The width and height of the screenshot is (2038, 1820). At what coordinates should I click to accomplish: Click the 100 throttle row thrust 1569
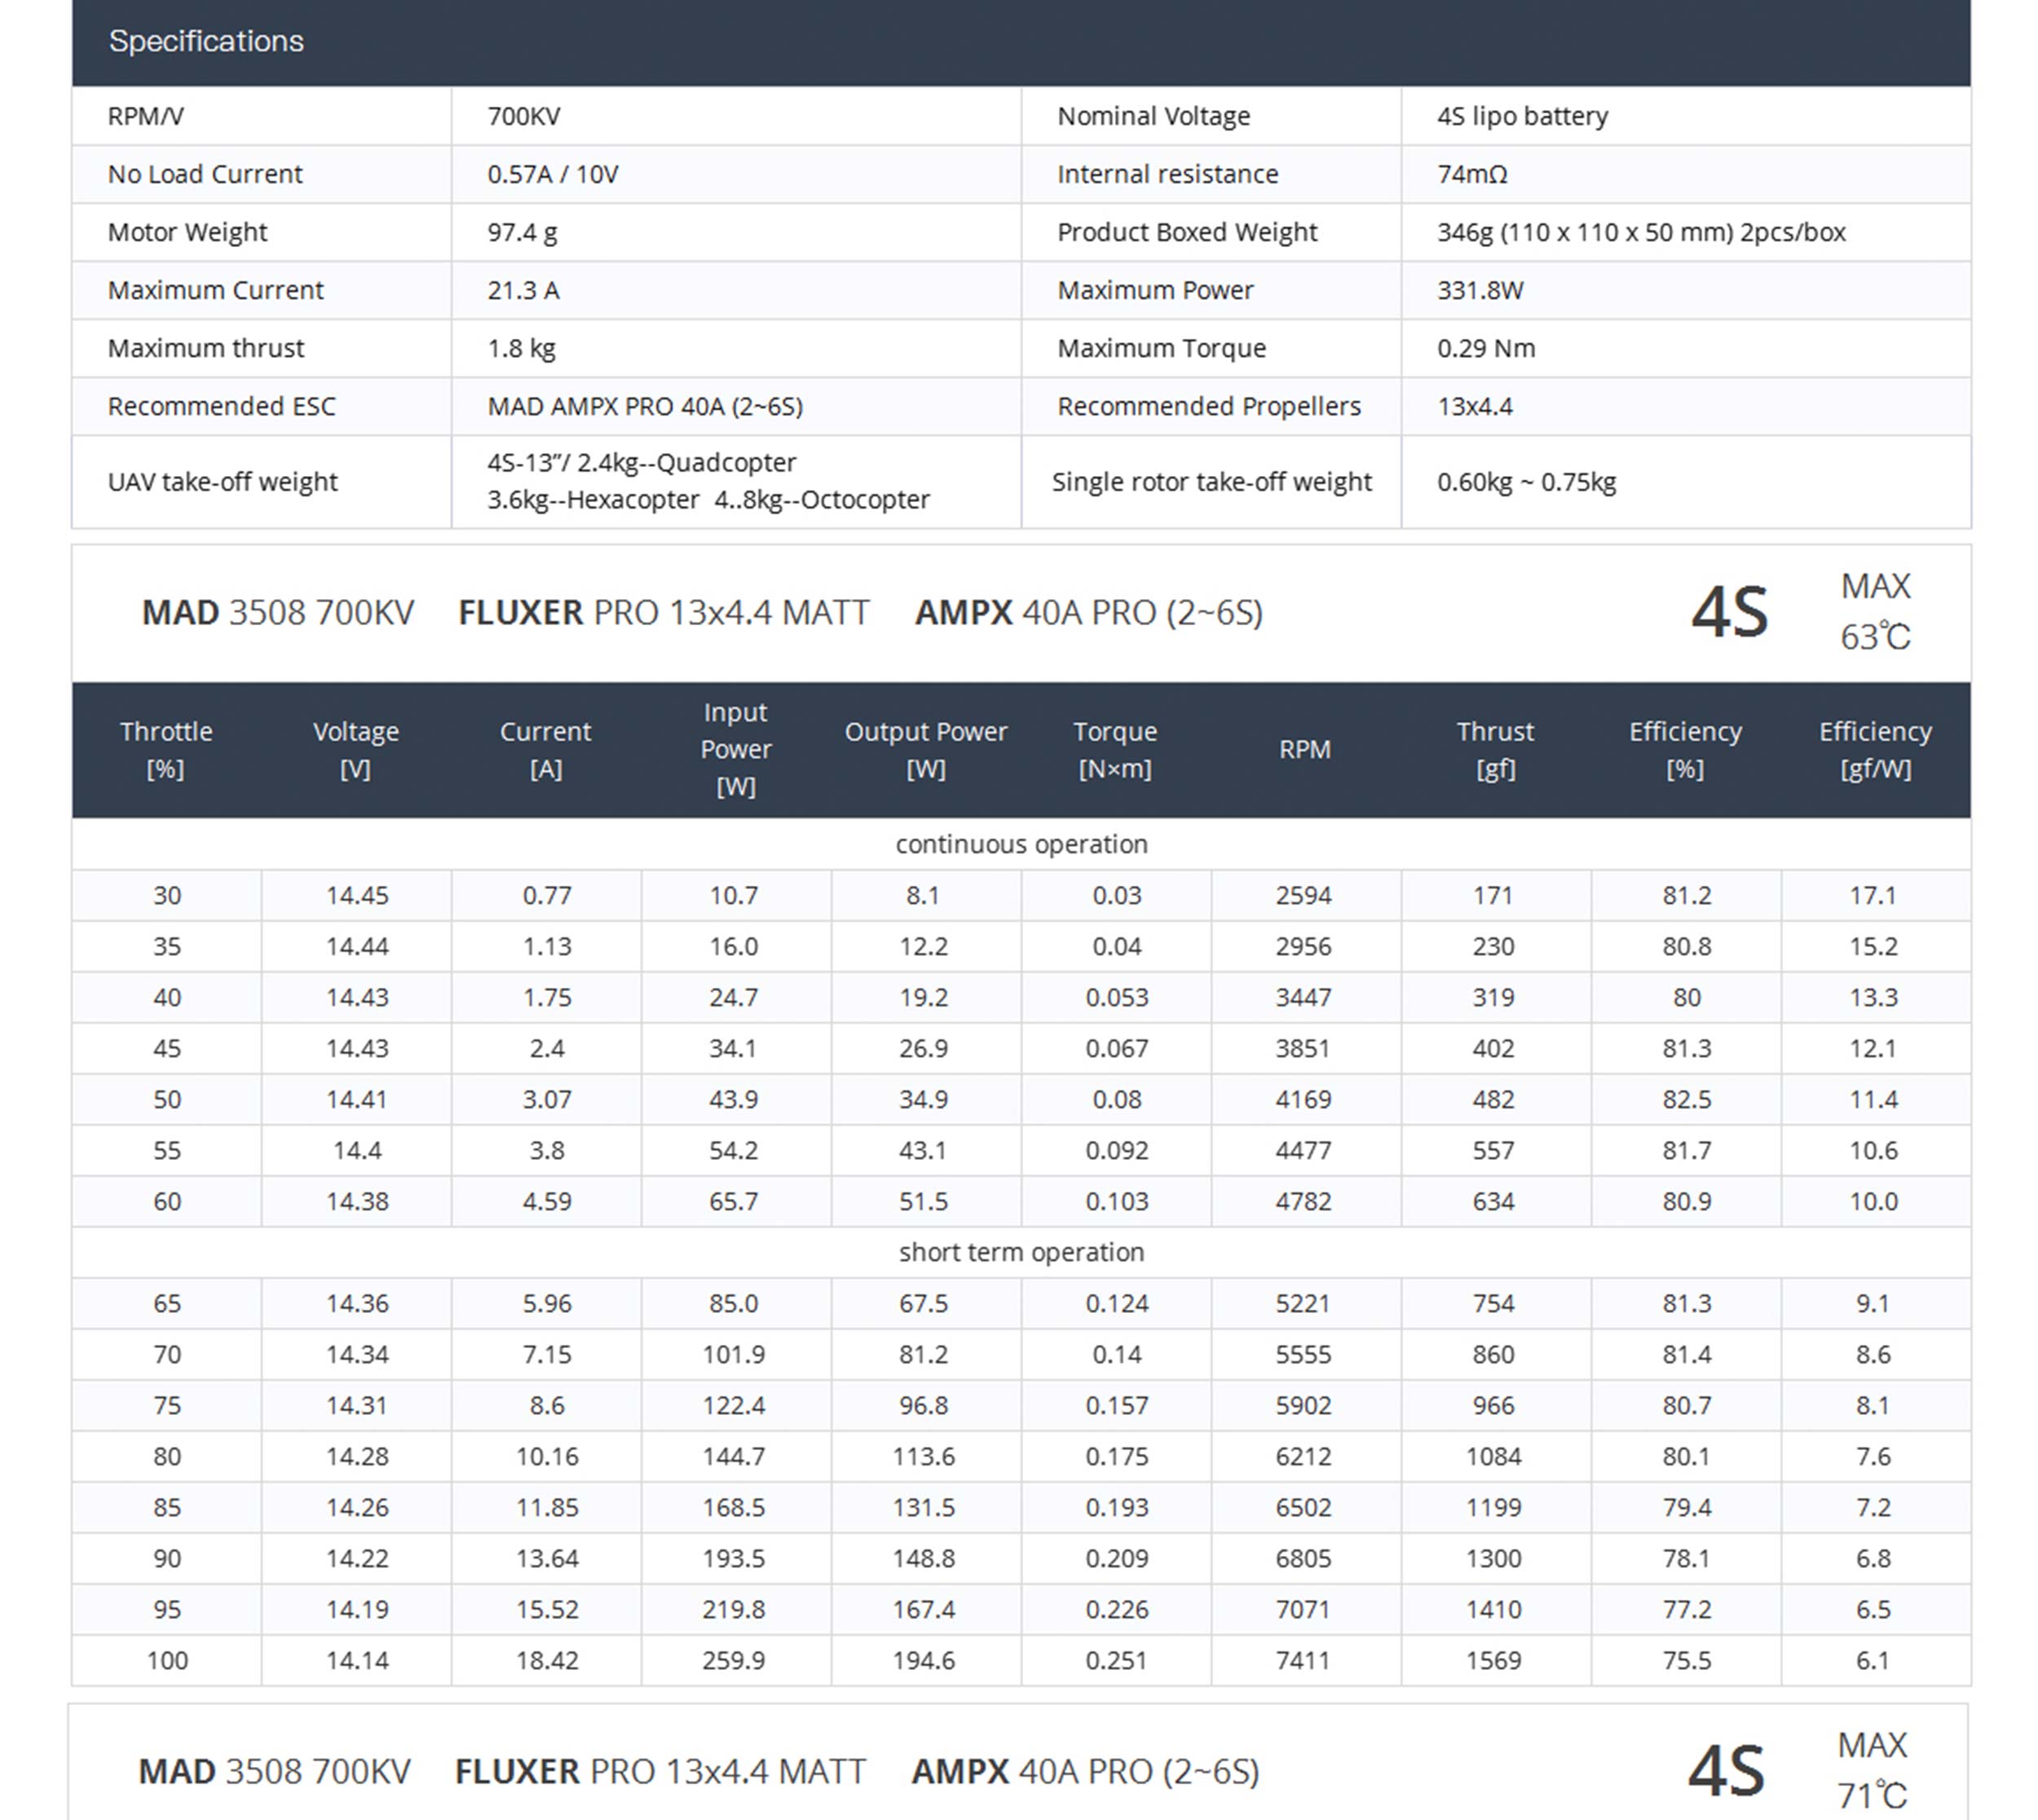coord(1493,1661)
